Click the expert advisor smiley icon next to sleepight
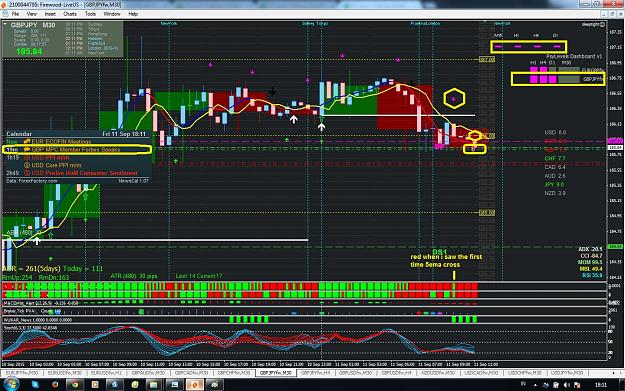The height and width of the screenshot is (391, 625). (x=602, y=24)
